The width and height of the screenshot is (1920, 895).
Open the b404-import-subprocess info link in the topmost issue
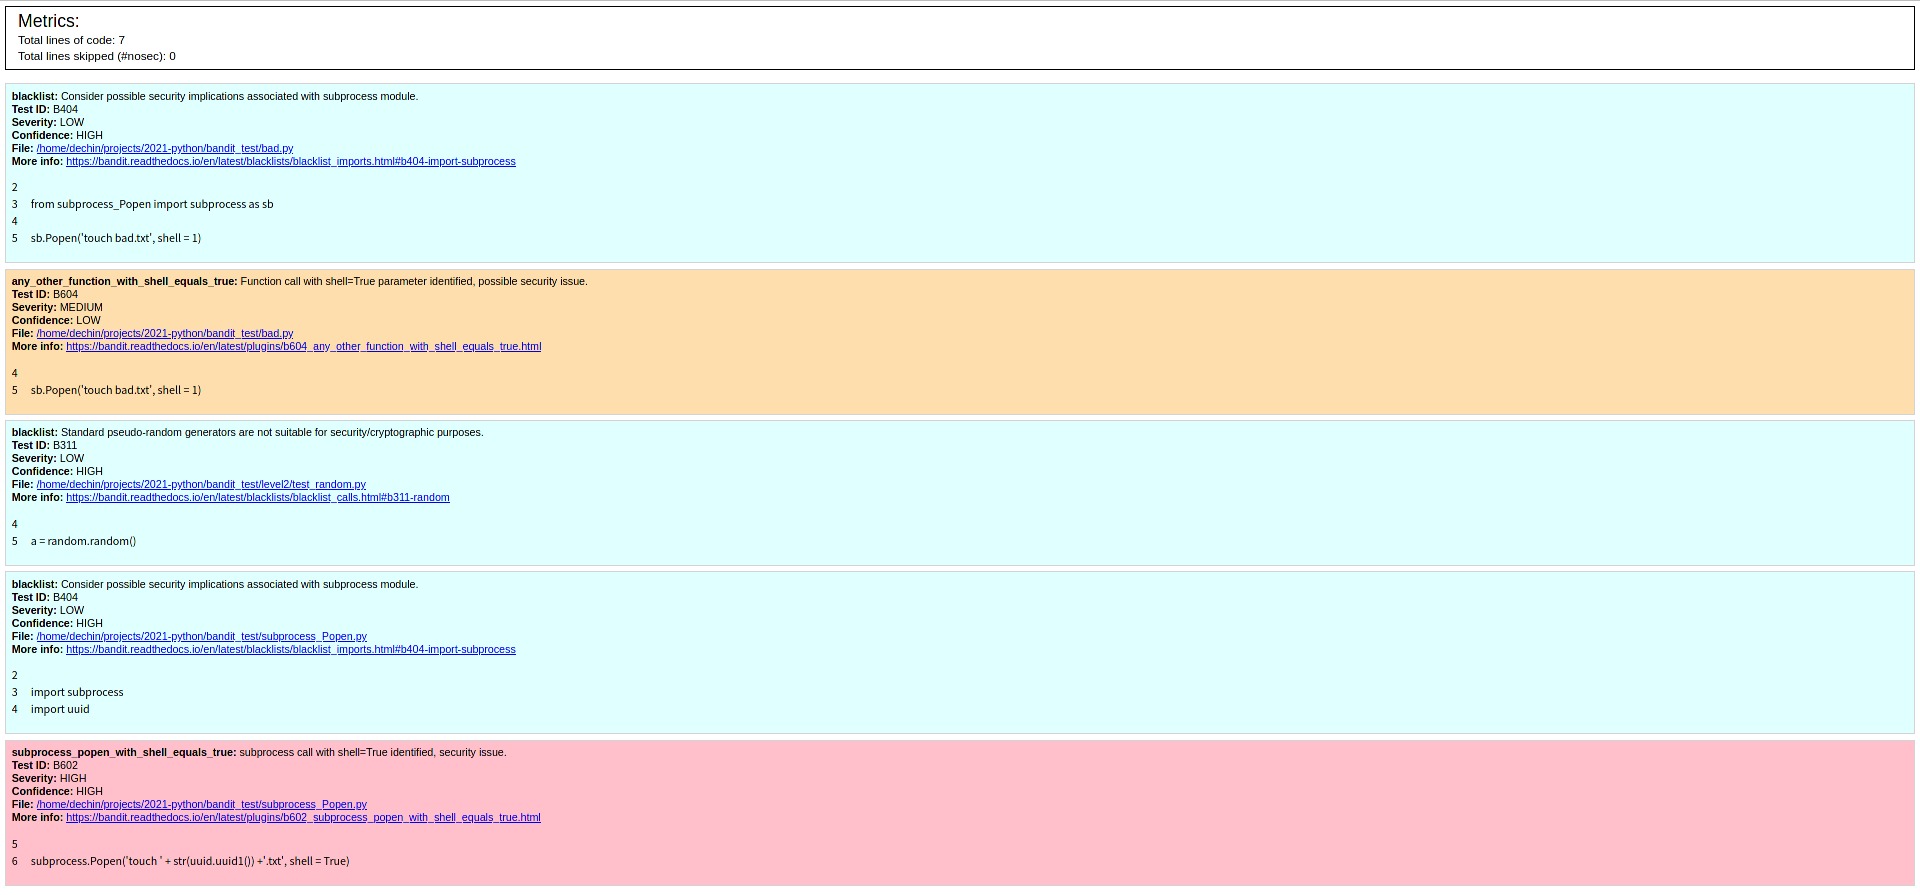coord(290,161)
